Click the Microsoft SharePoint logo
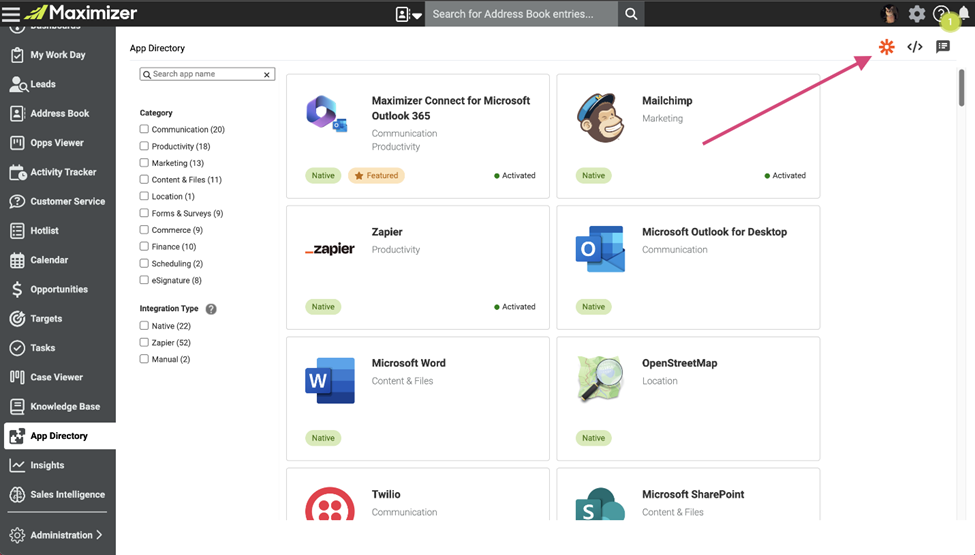This screenshot has height=555, width=975. tap(600, 505)
